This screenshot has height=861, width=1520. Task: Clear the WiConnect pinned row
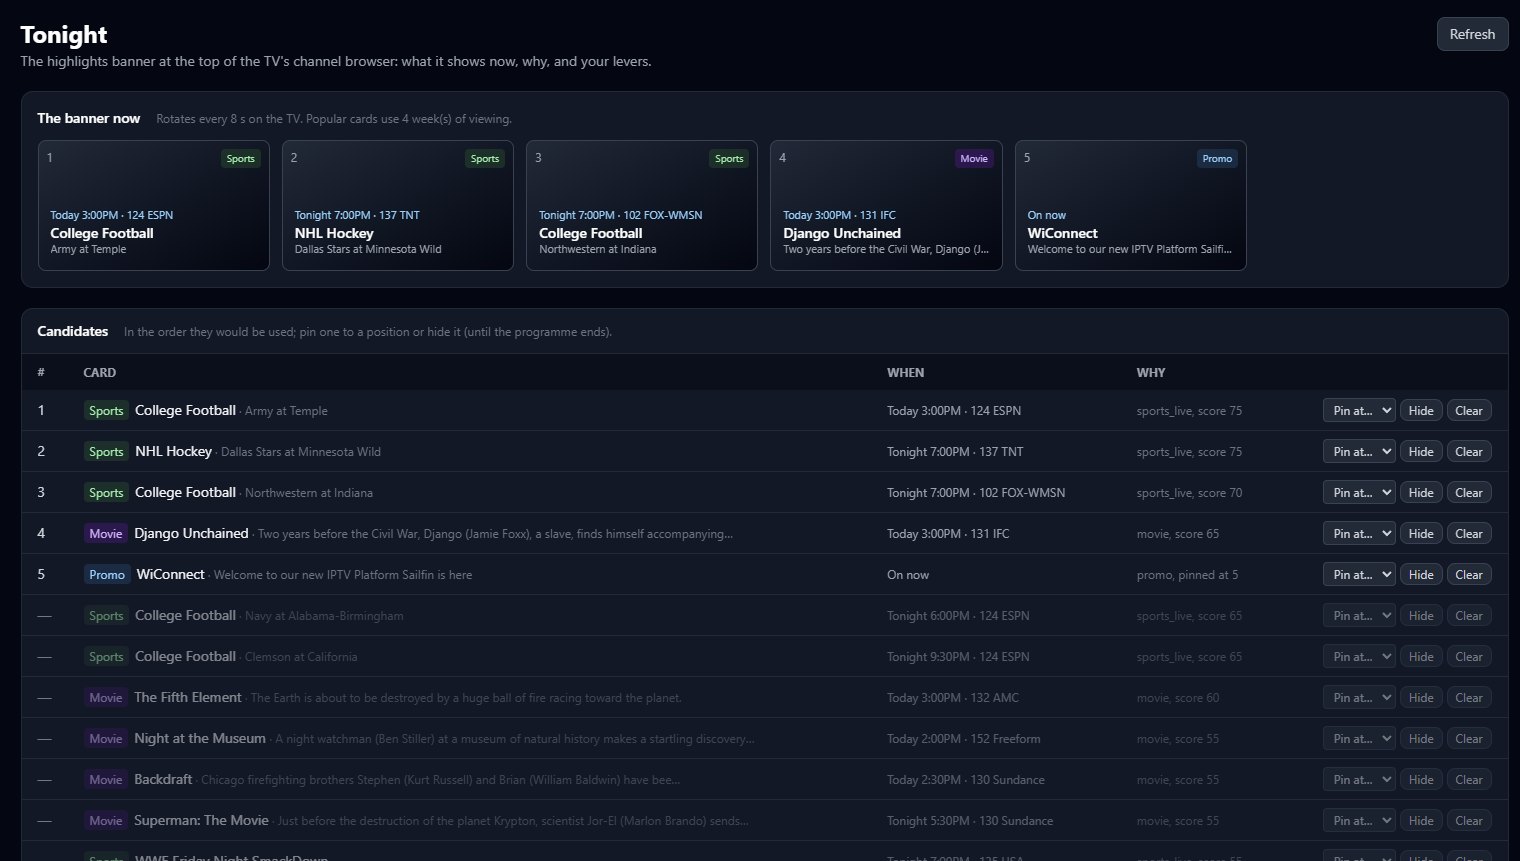click(1469, 575)
